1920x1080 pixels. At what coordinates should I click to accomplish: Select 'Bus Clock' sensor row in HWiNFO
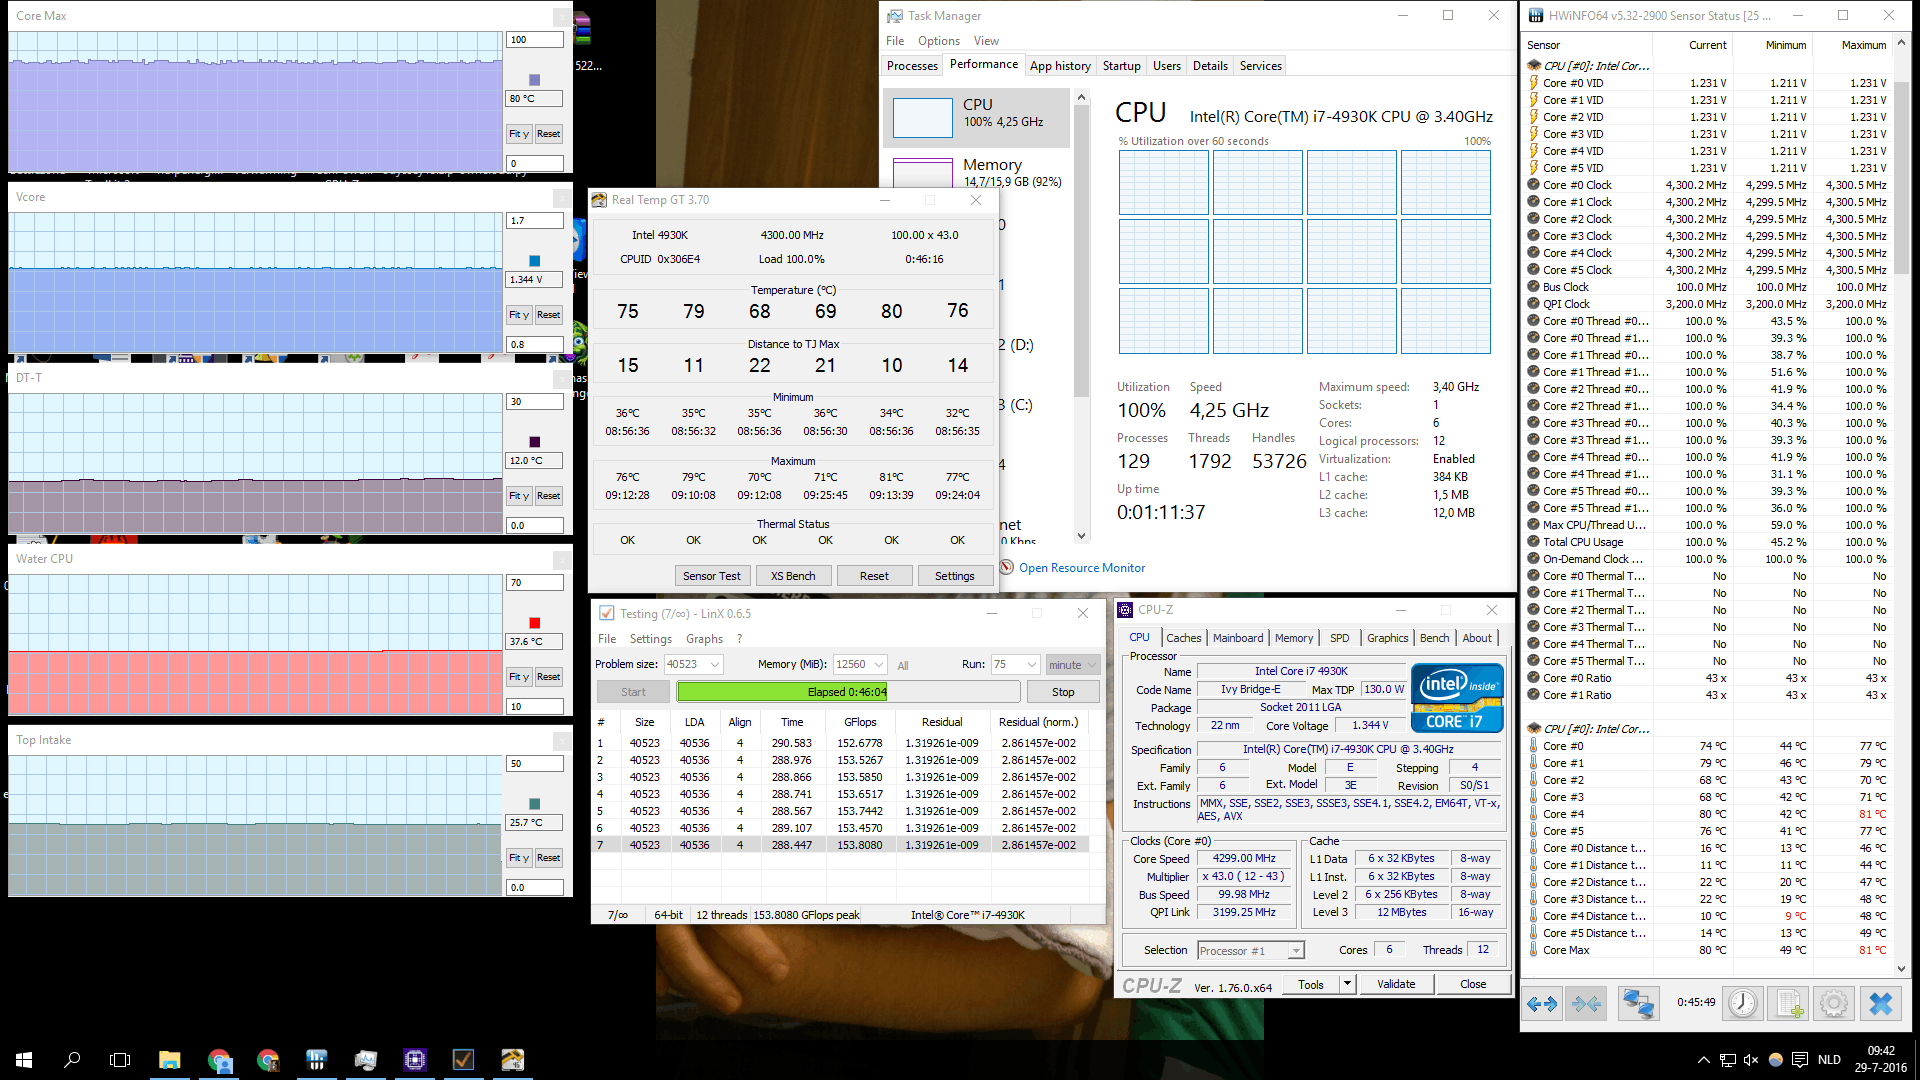point(1708,287)
